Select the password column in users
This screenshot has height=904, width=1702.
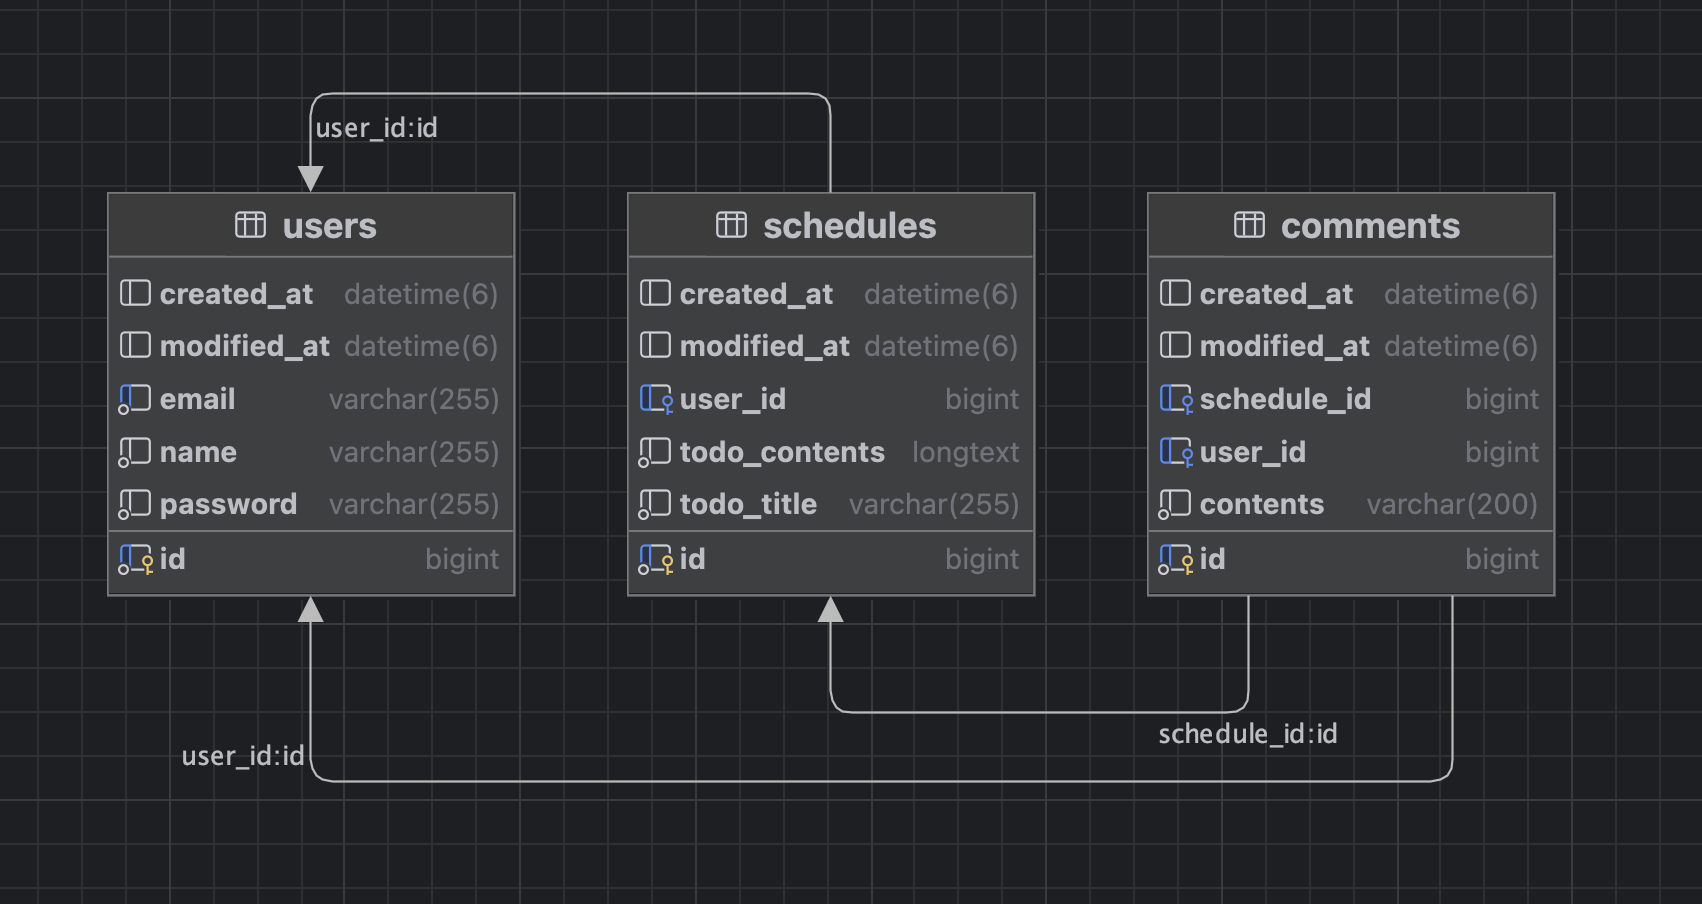(311, 504)
